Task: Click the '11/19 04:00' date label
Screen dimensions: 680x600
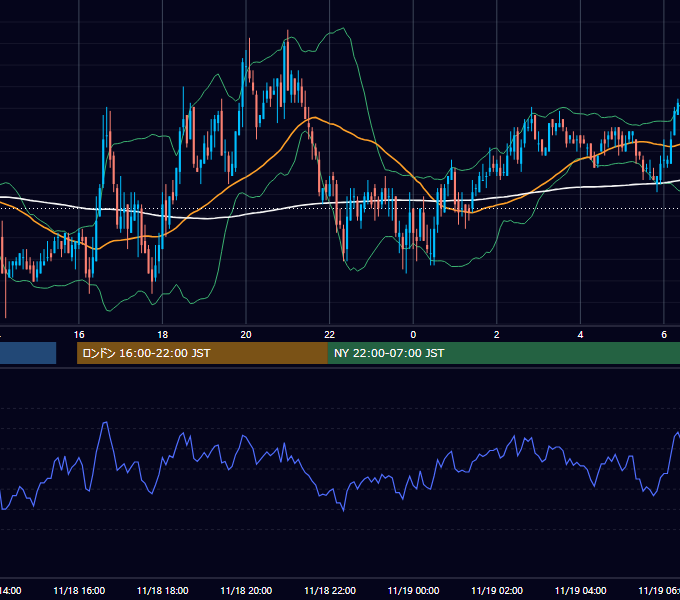Action: (x=580, y=590)
